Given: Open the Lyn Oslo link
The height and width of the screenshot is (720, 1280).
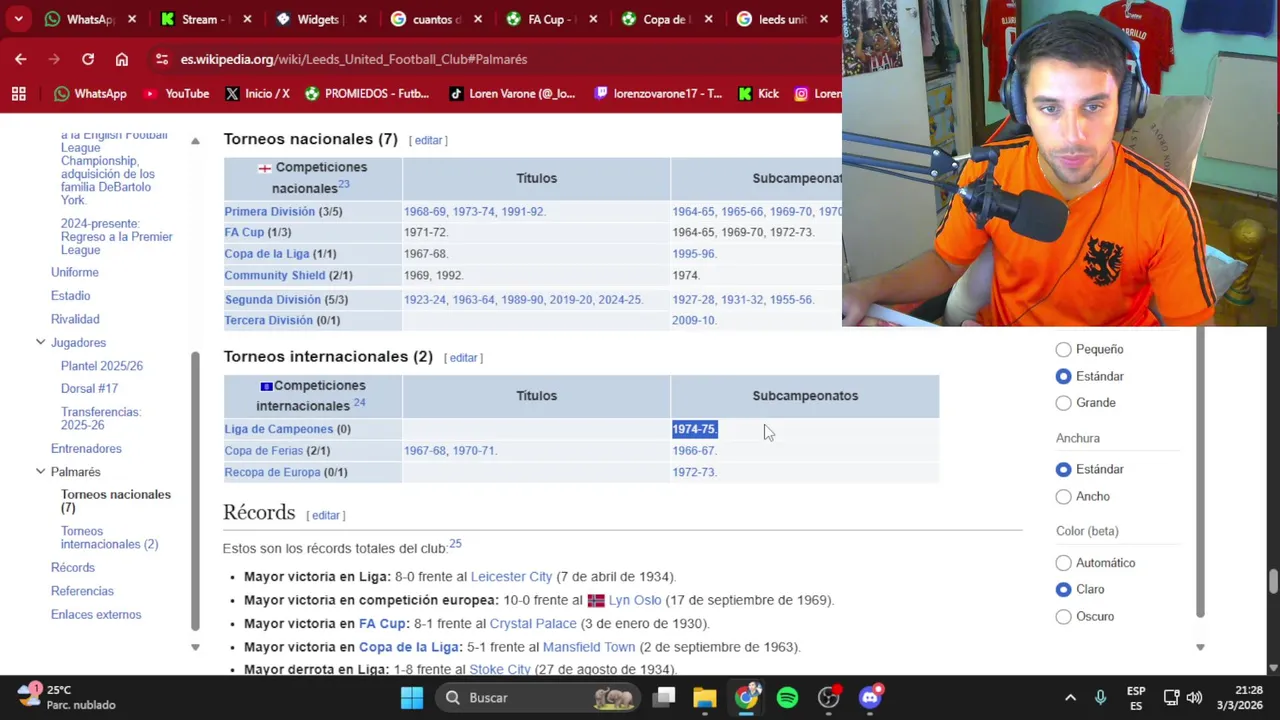Looking at the screenshot, I should coord(635,600).
